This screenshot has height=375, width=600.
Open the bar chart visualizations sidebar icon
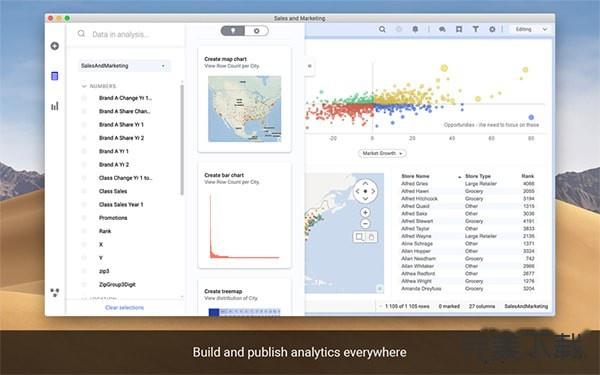(x=55, y=106)
